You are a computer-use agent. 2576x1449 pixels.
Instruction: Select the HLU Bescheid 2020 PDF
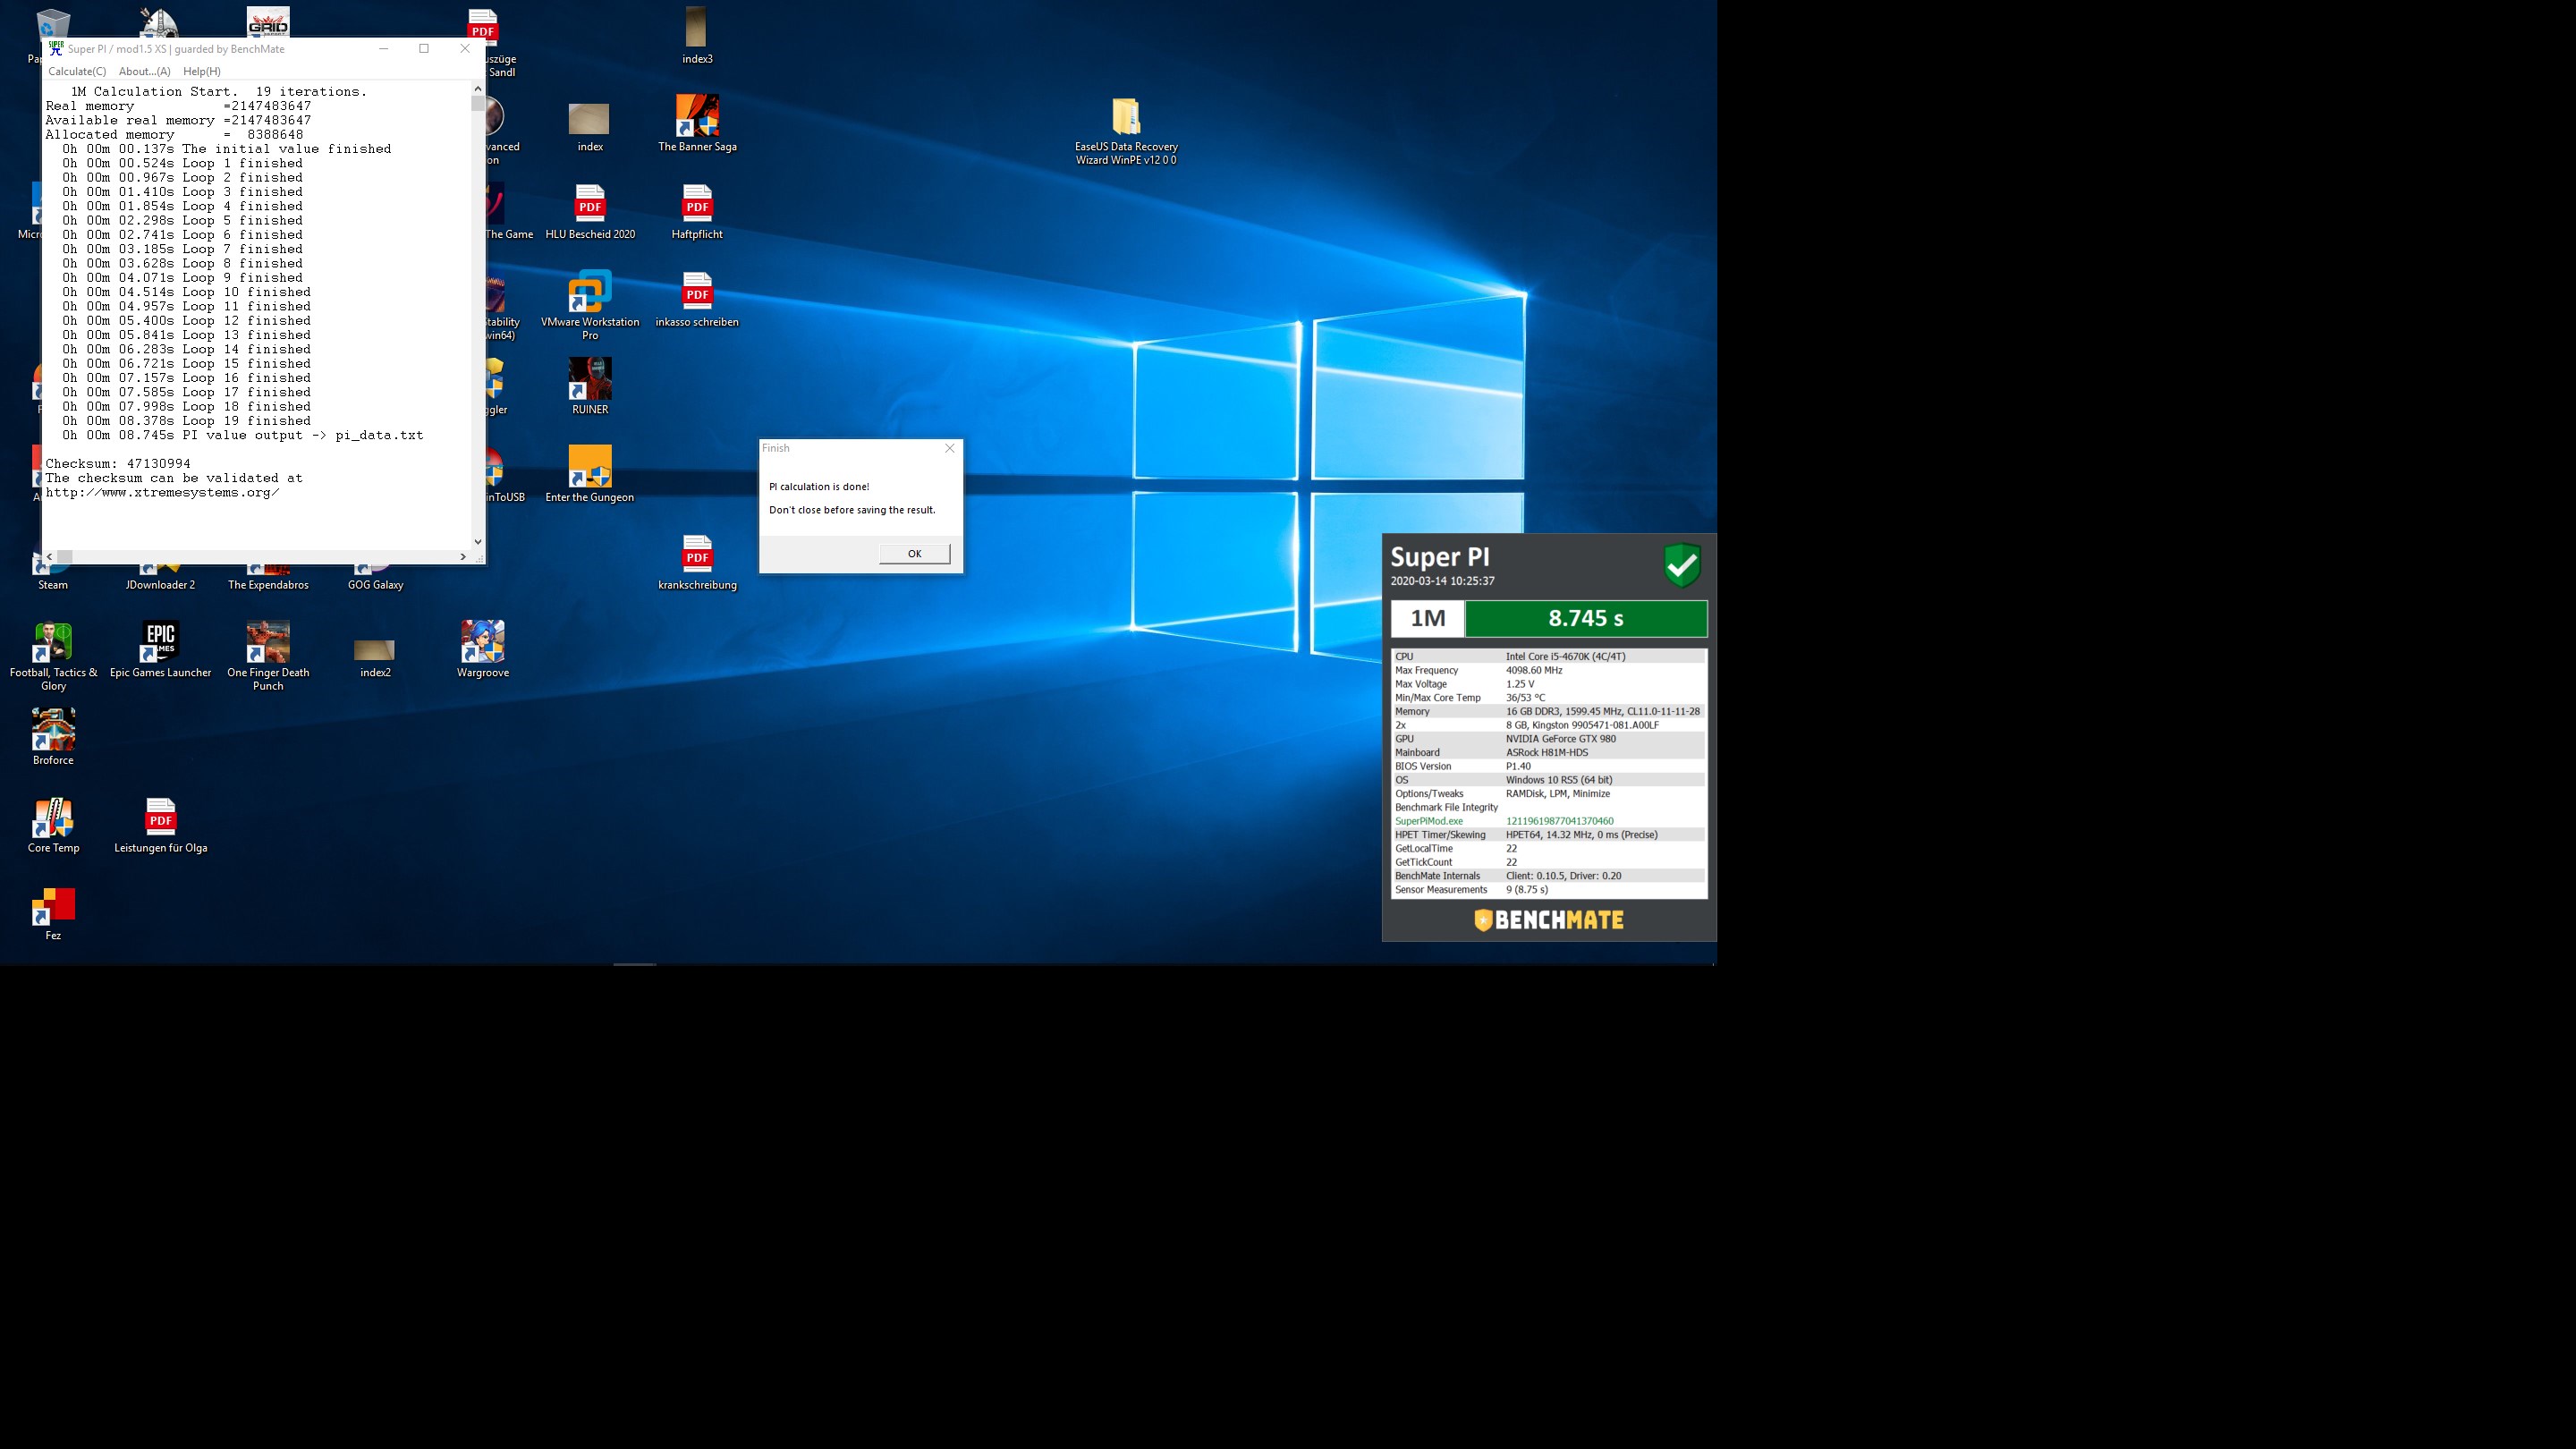(x=590, y=211)
